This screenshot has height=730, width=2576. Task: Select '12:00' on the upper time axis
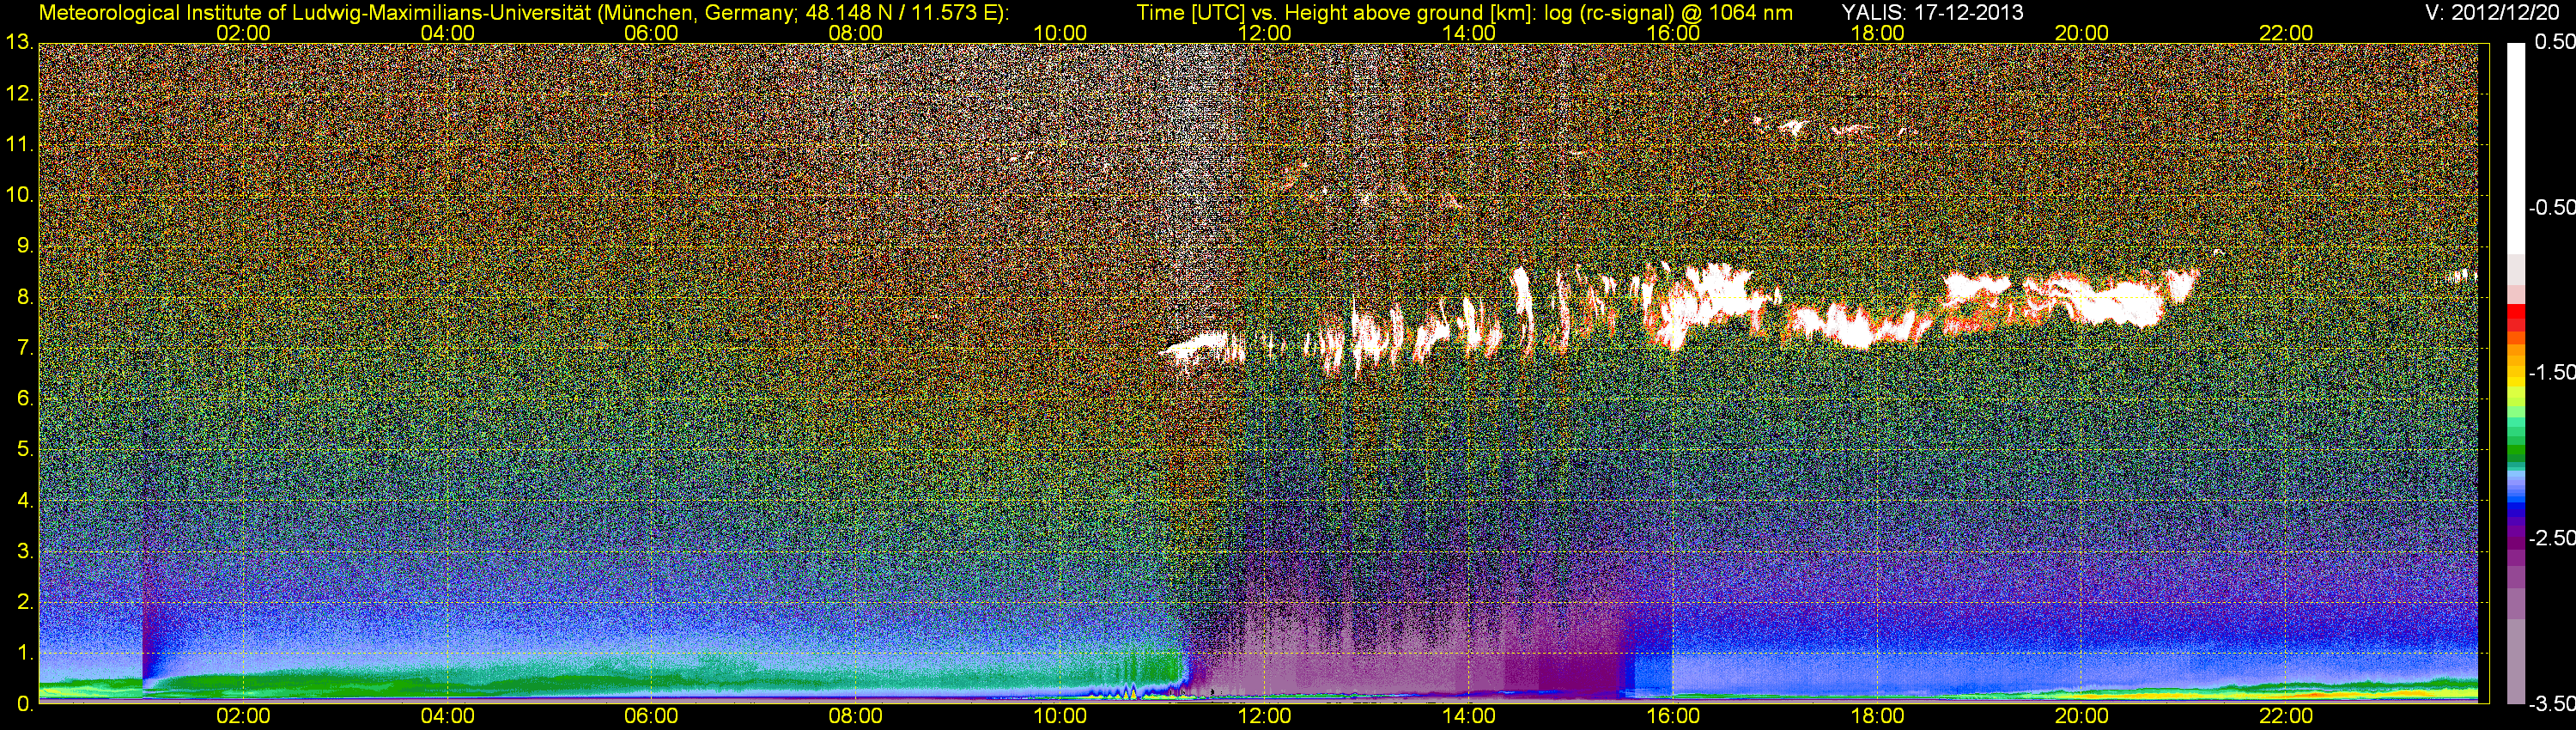[1264, 33]
